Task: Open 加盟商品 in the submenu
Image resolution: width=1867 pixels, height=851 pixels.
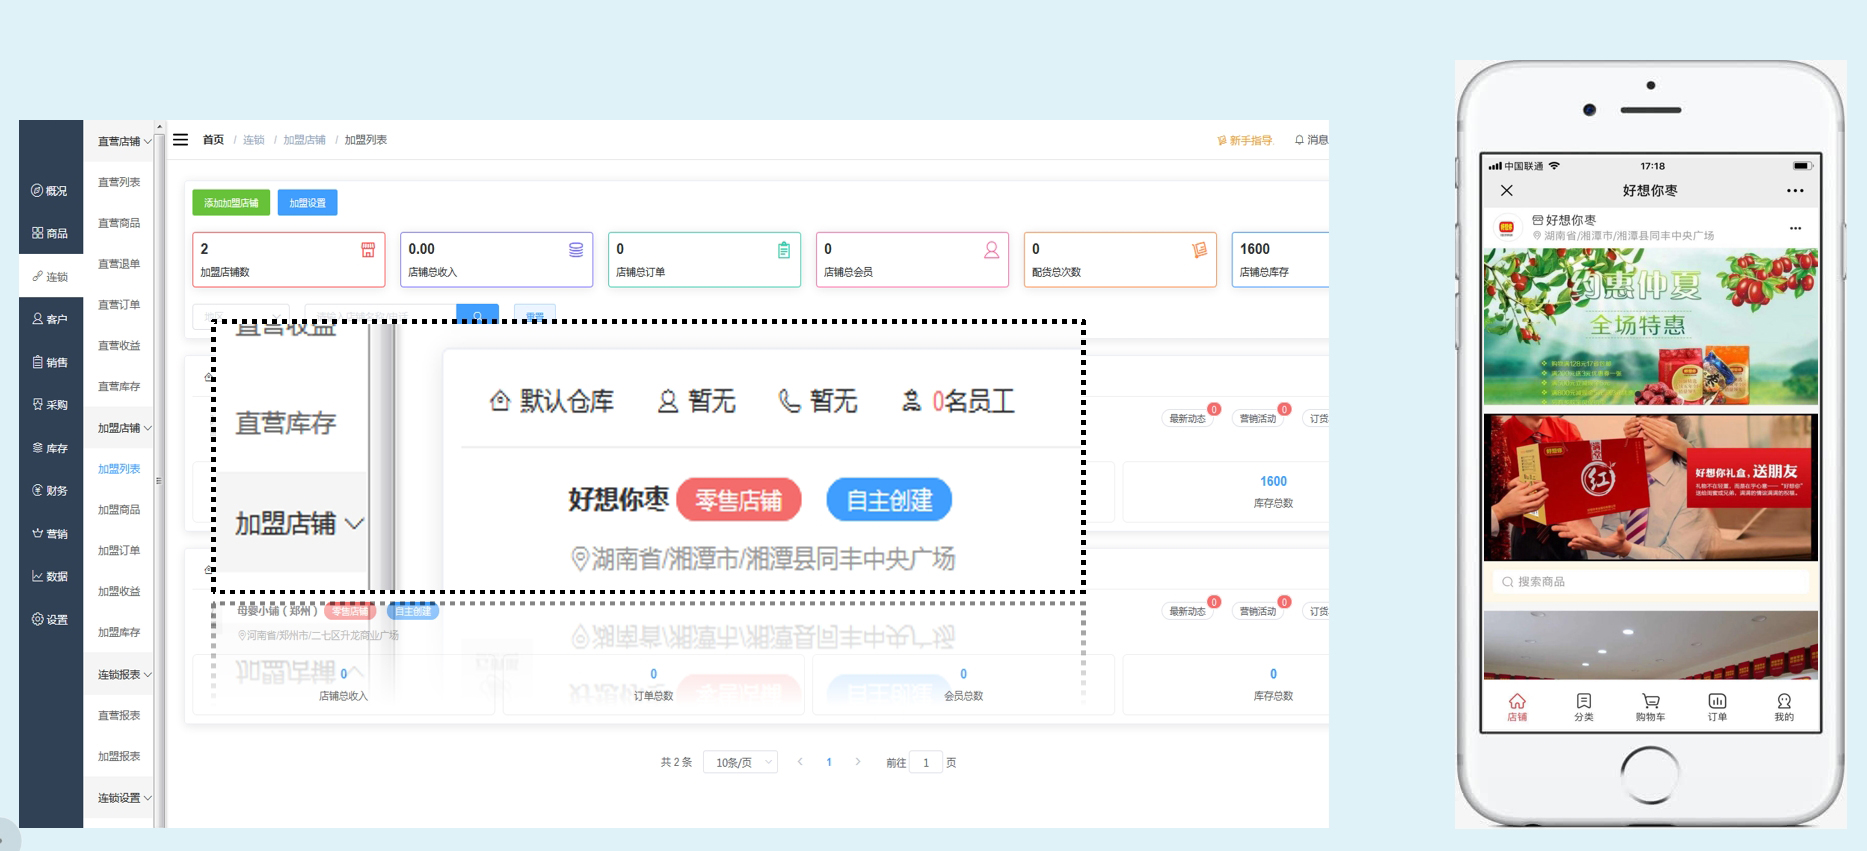Action: 119,510
